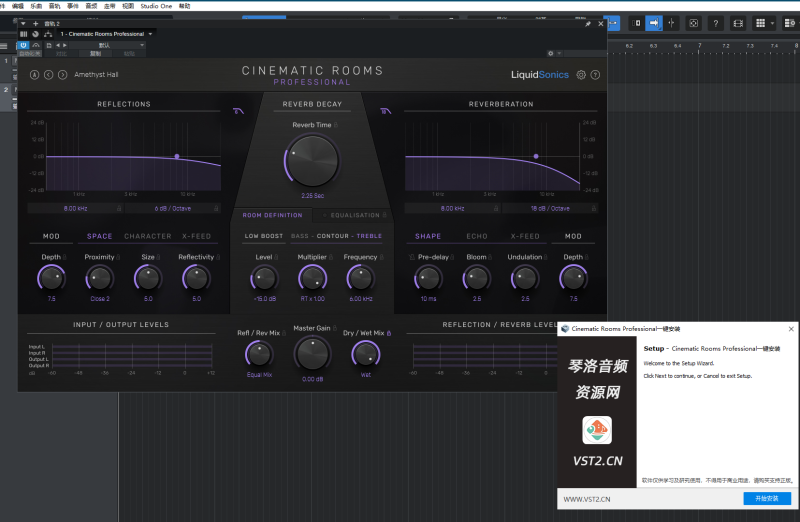This screenshot has width=800, height=522.
Task: Open the Echo tab in Reverberation
Action: [477, 237]
